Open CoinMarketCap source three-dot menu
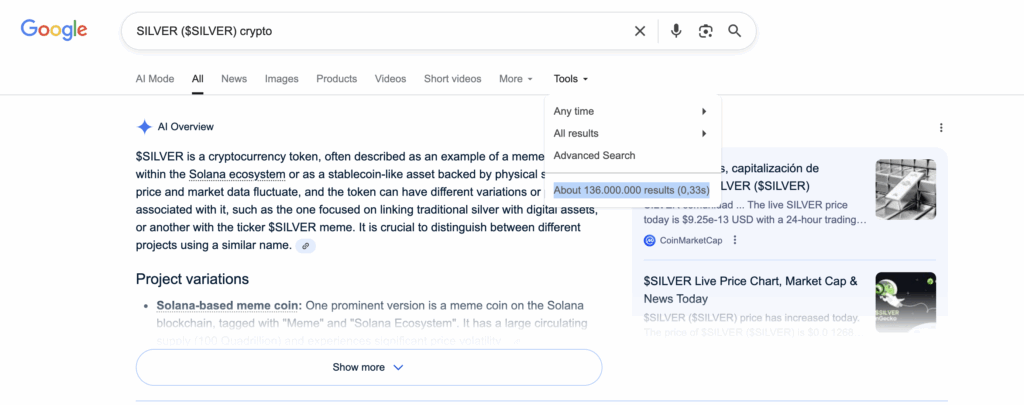Viewport: 1024px width, 405px height. click(x=735, y=240)
